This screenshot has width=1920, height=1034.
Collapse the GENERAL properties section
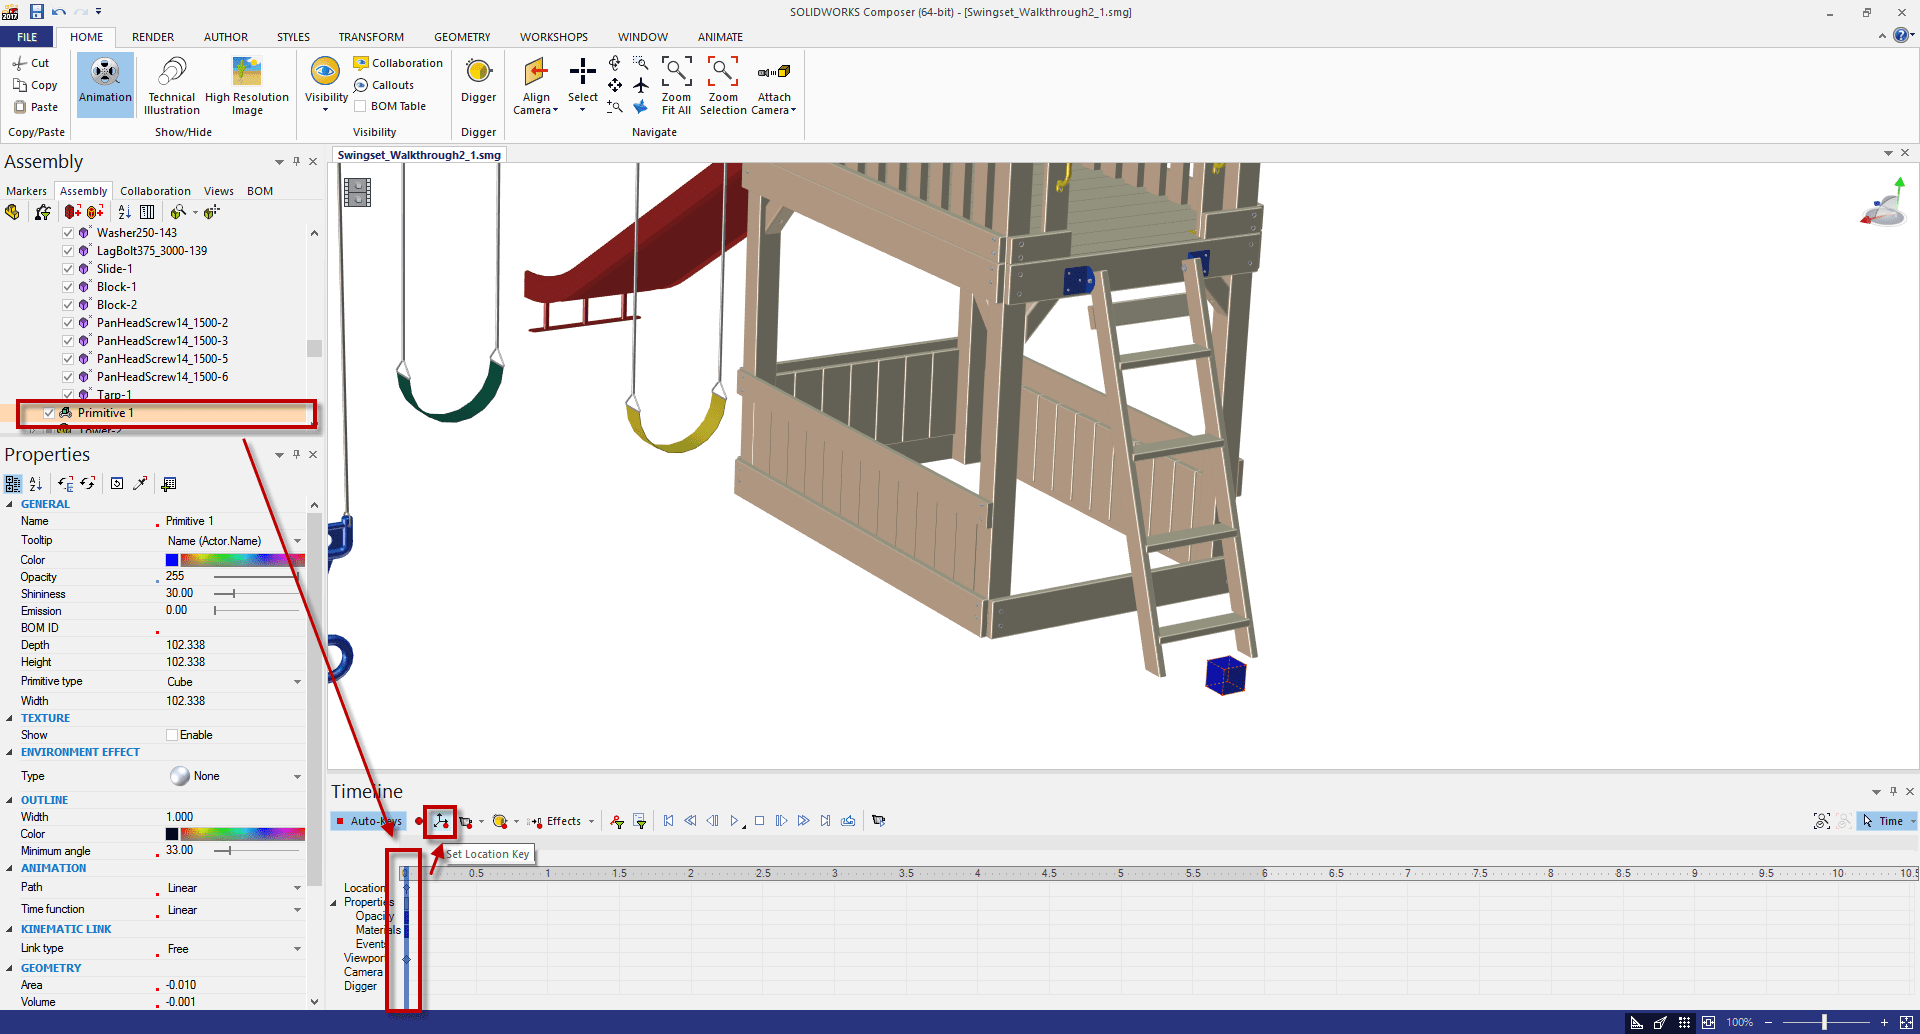10,505
